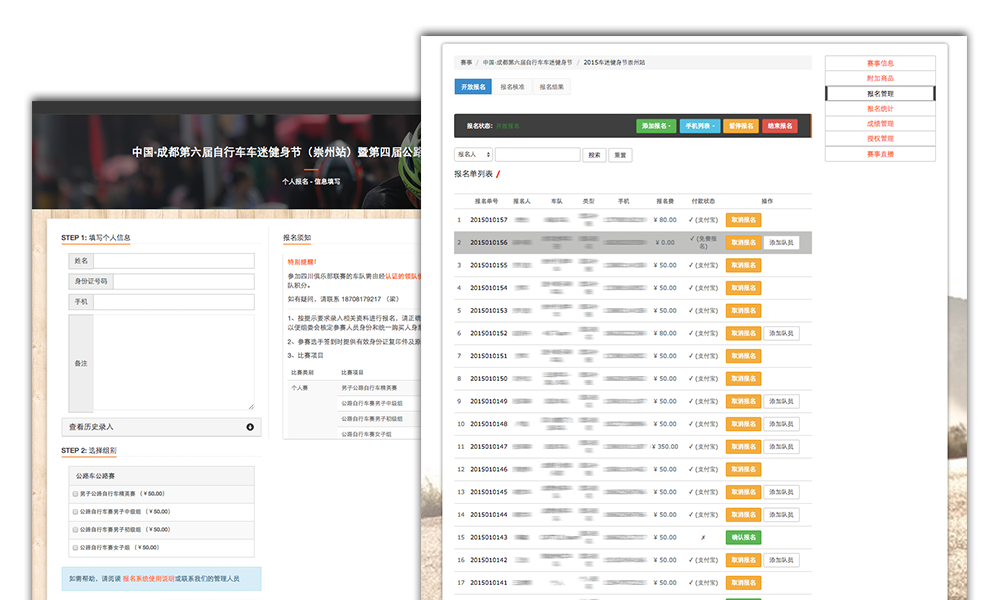Tick the 公路自行车赛男子中级组 checkbox
Image resolution: width=1000 pixels, height=600 pixels.
click(x=76, y=512)
